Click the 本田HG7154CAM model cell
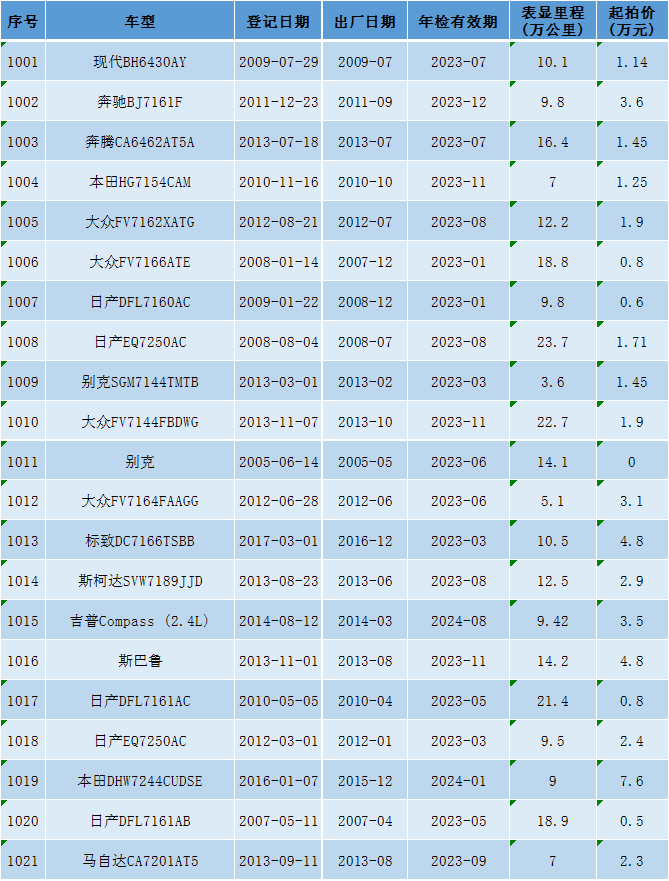 (140, 181)
